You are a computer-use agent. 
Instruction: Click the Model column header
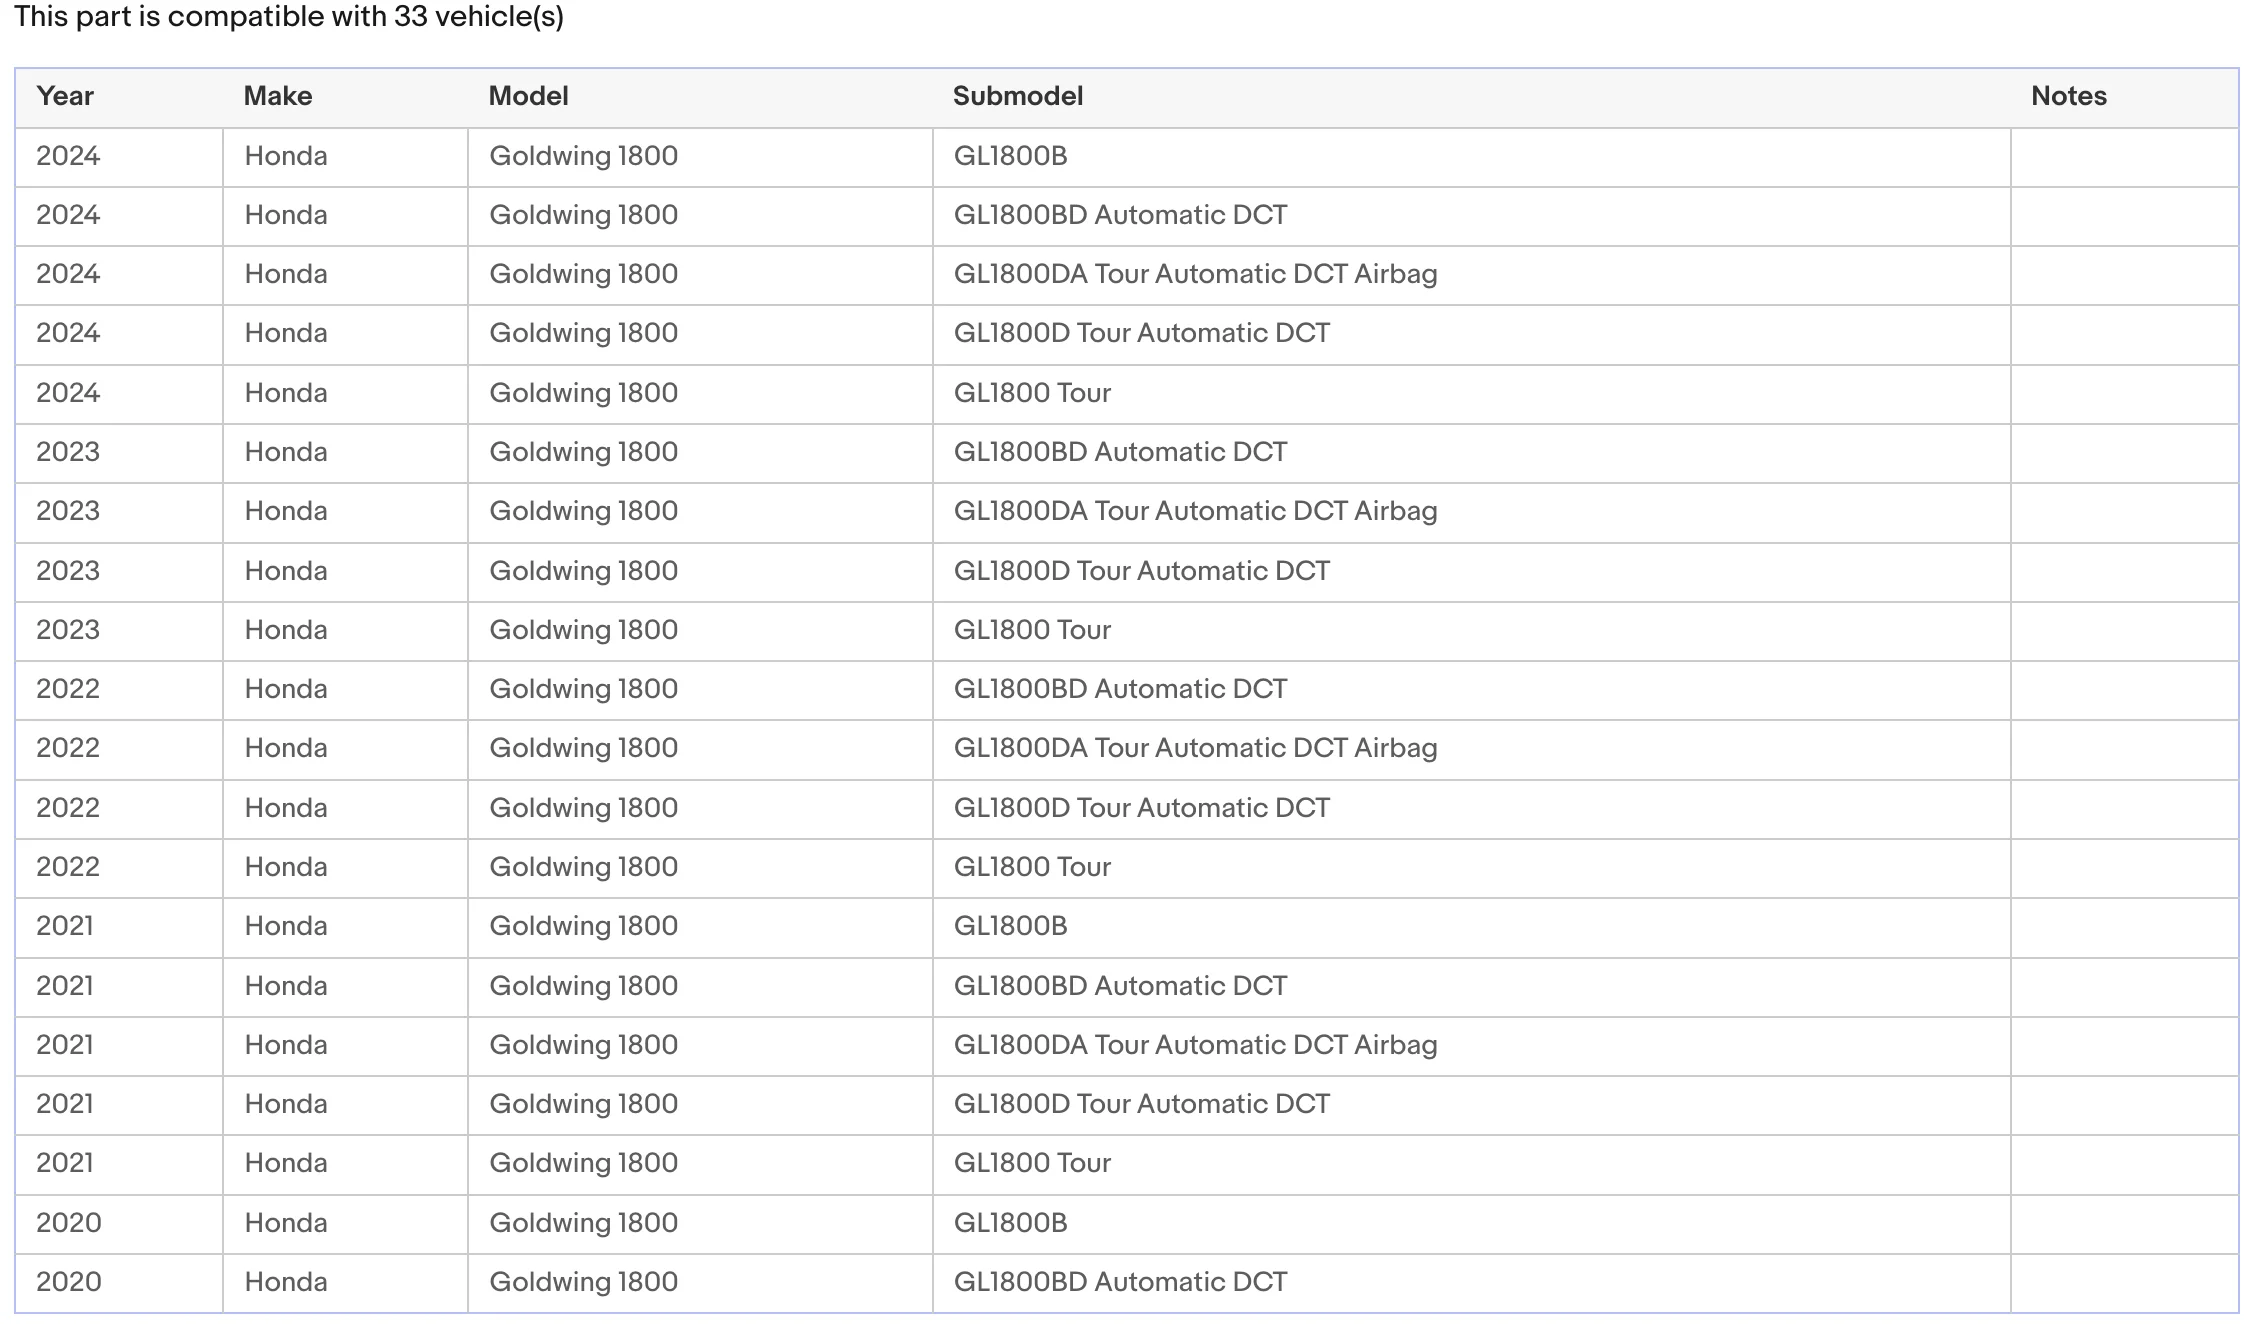point(700,97)
